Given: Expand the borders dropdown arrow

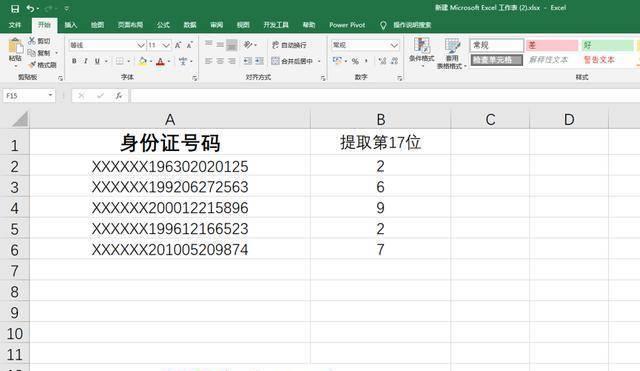Looking at the screenshot, I should coord(129,61).
